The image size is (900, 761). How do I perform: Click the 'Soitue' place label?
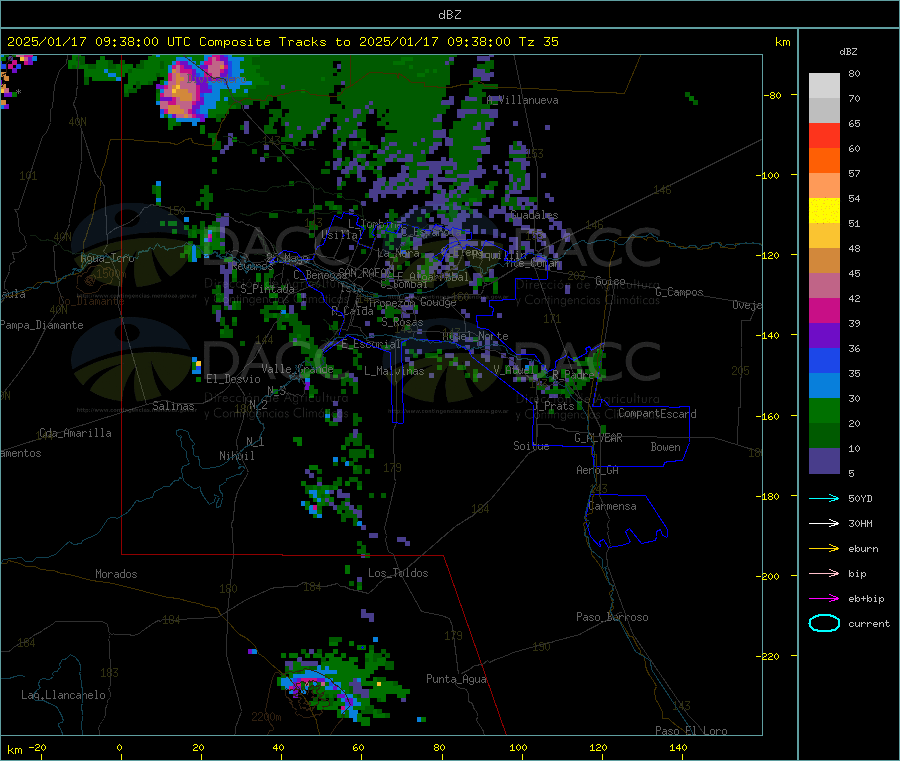[x=531, y=446]
